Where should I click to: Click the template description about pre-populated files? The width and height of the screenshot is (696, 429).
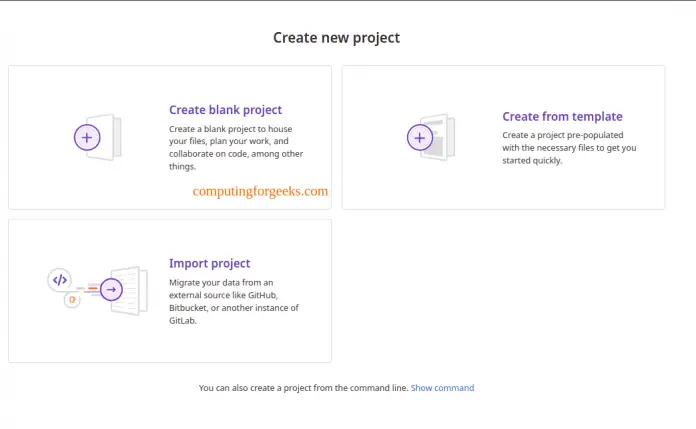567,147
